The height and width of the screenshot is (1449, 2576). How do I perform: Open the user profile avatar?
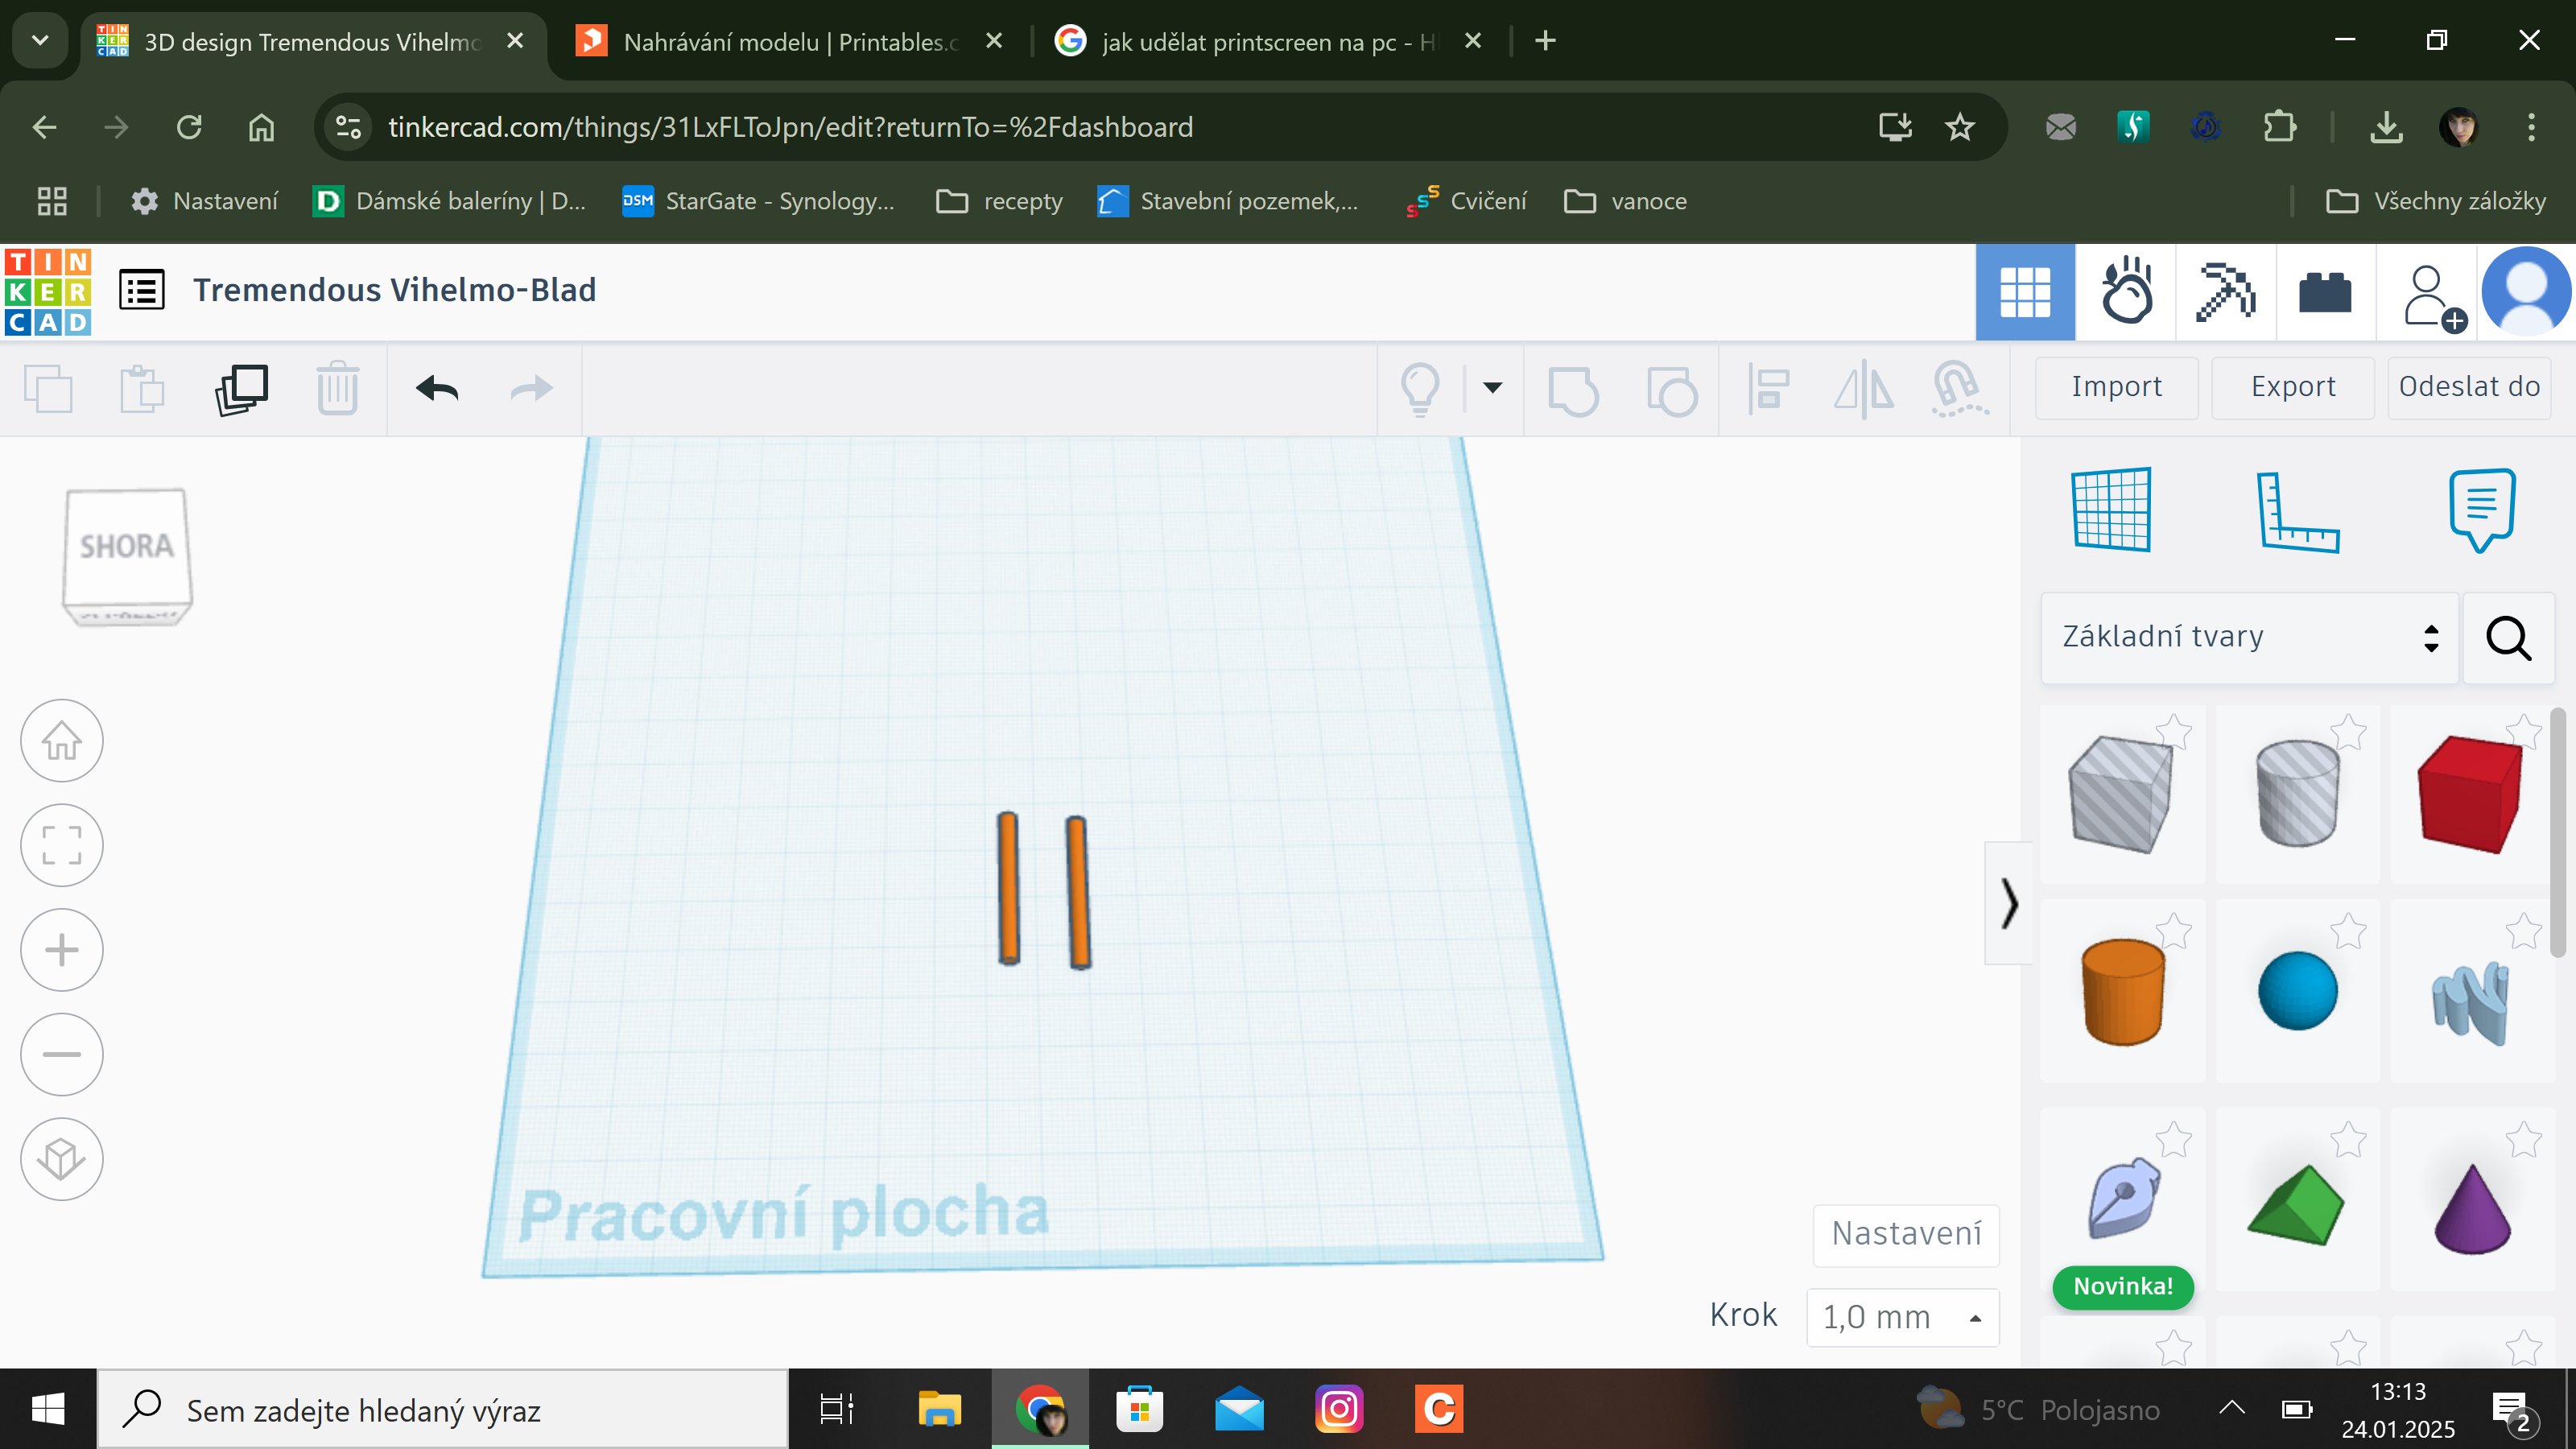2526,291
